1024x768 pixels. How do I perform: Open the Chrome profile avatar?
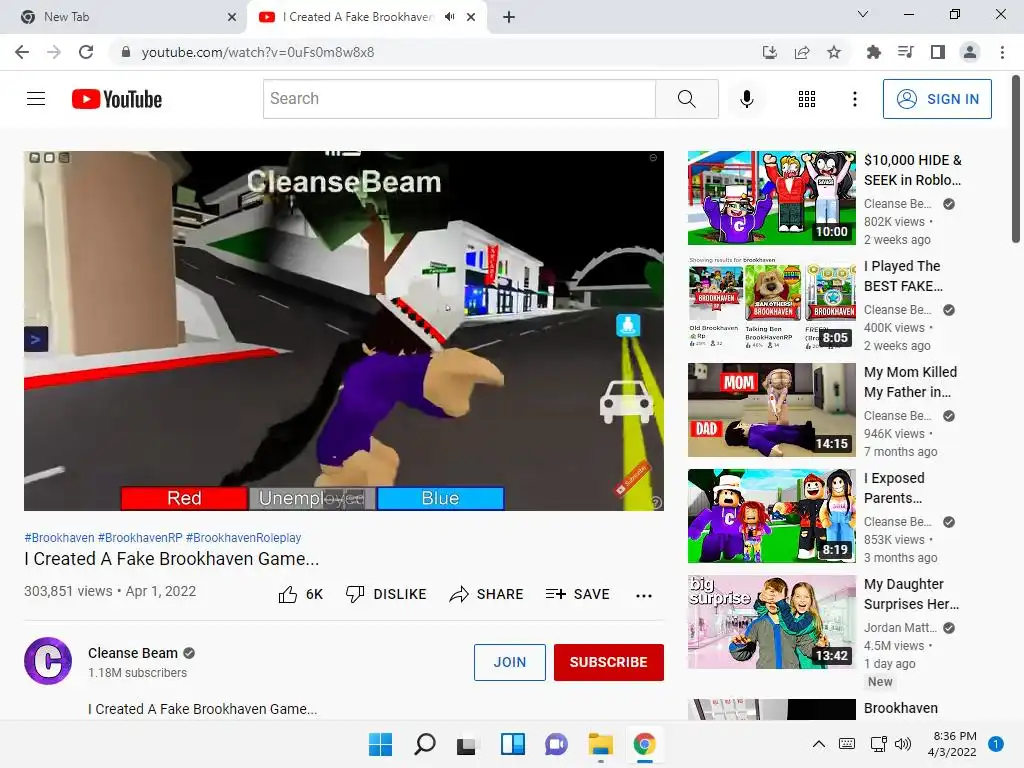(x=970, y=52)
